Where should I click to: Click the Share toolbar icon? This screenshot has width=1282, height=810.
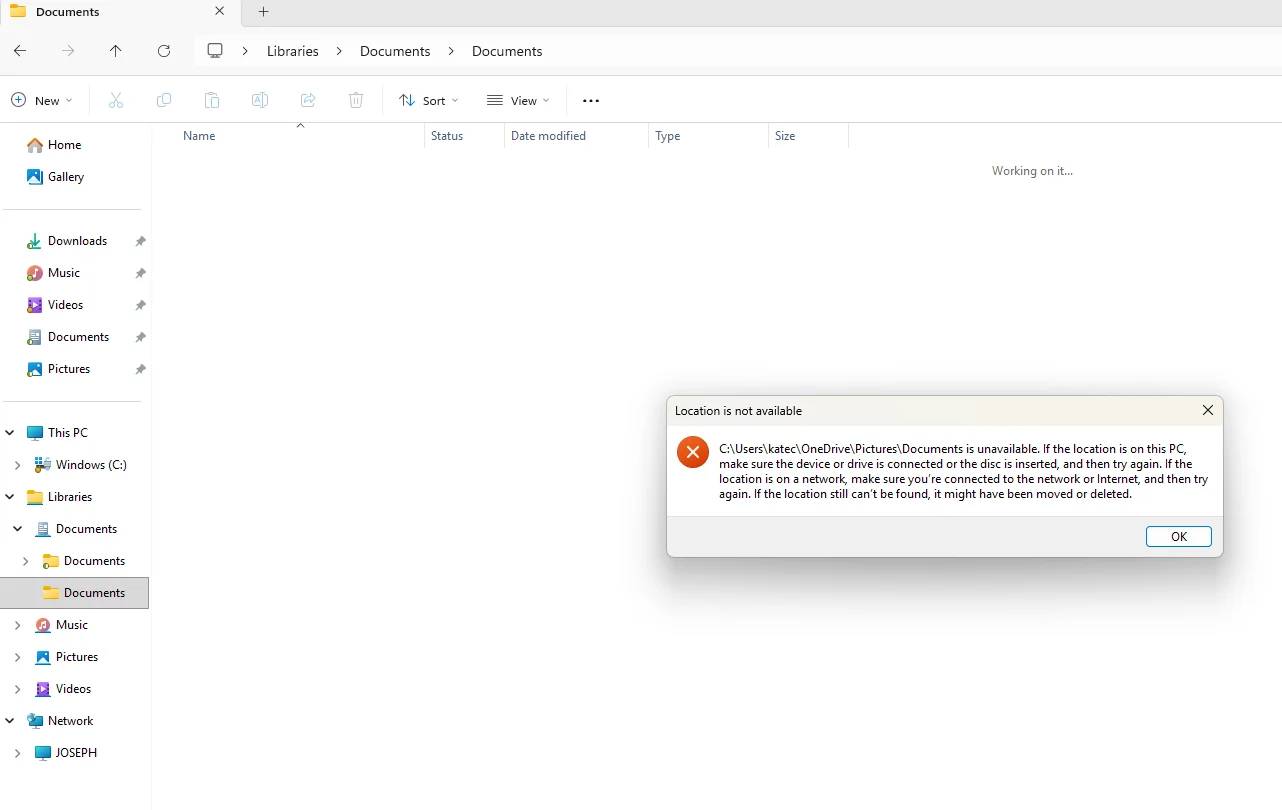coord(308,100)
